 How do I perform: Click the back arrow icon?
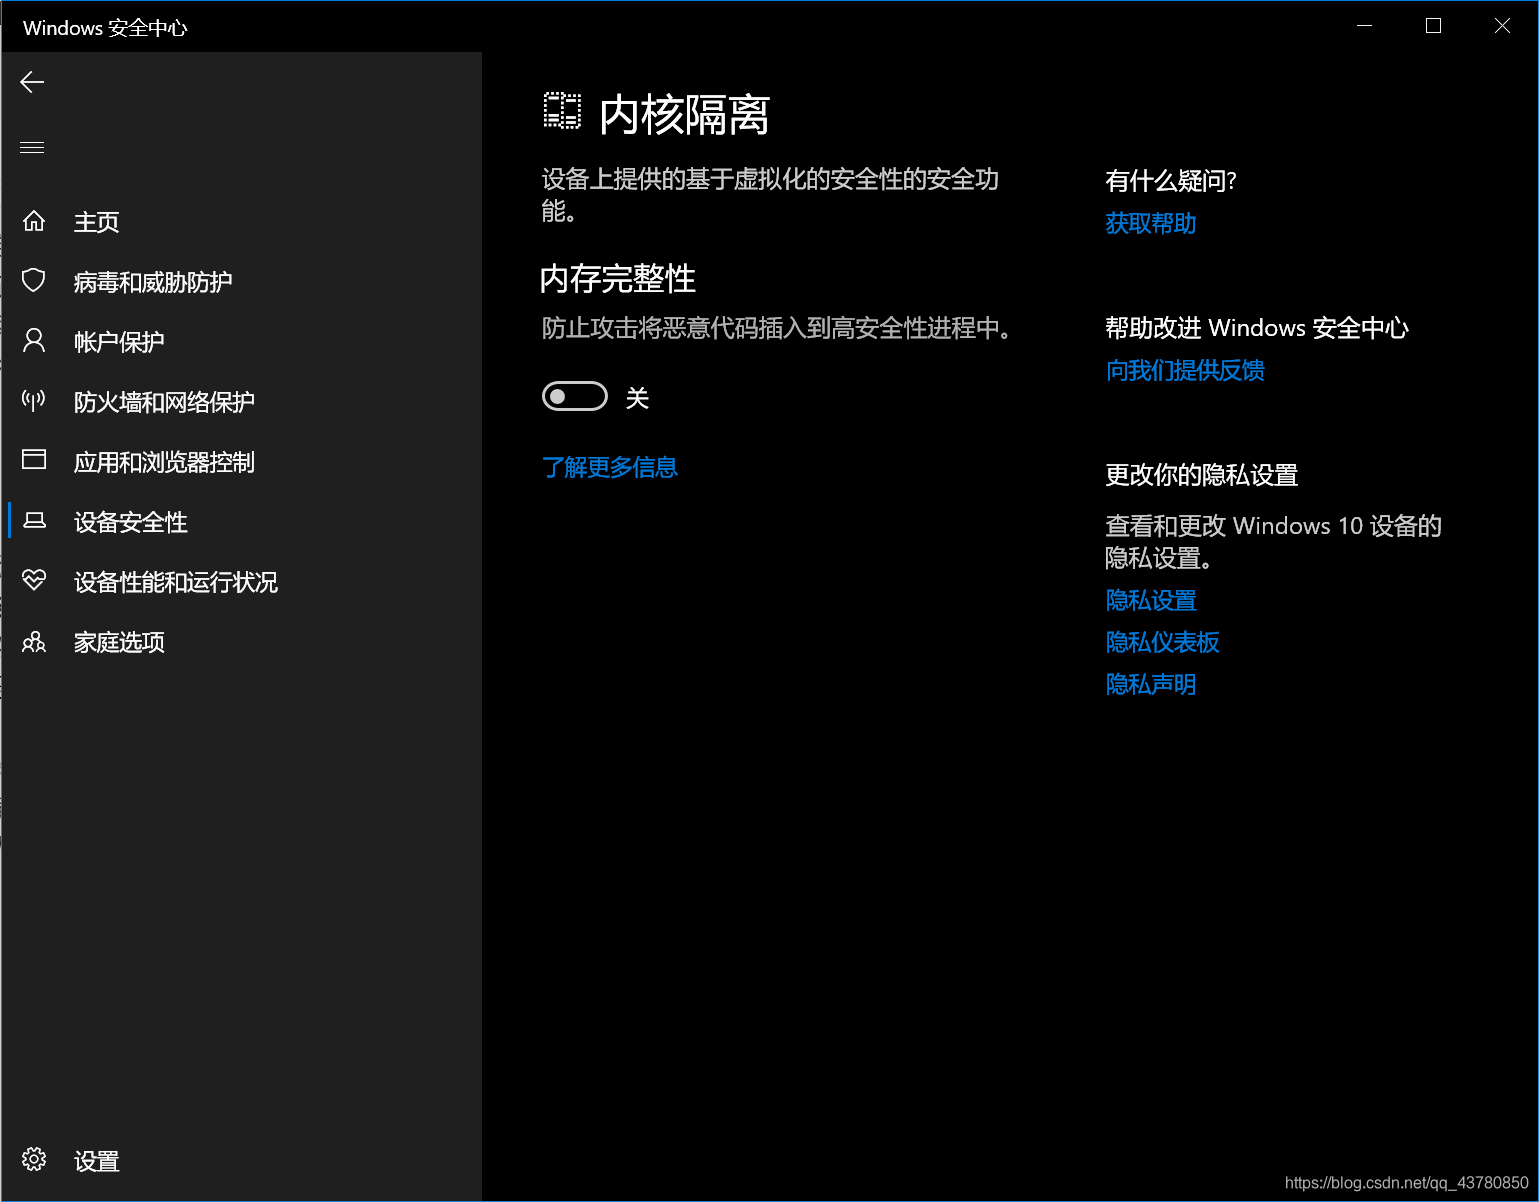click(32, 82)
